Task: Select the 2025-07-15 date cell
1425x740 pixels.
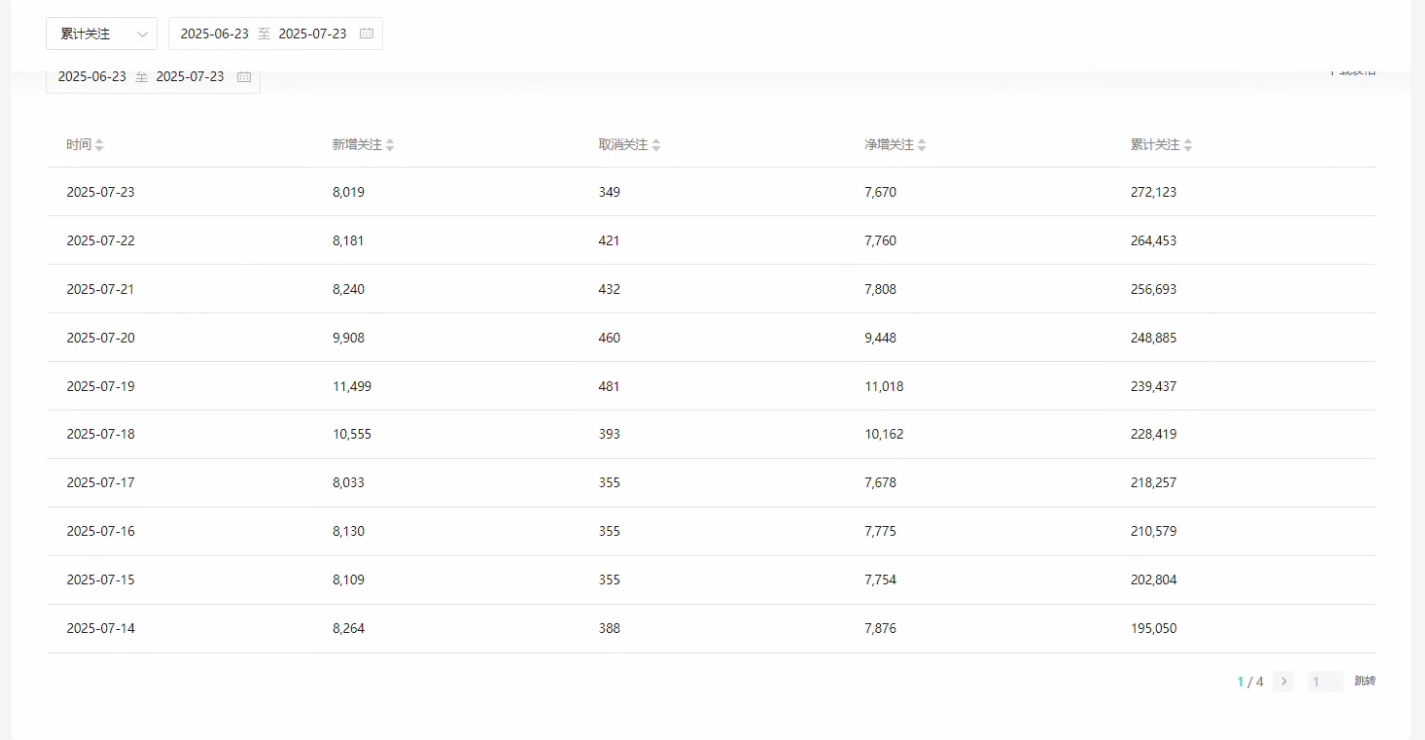Action: [100, 580]
